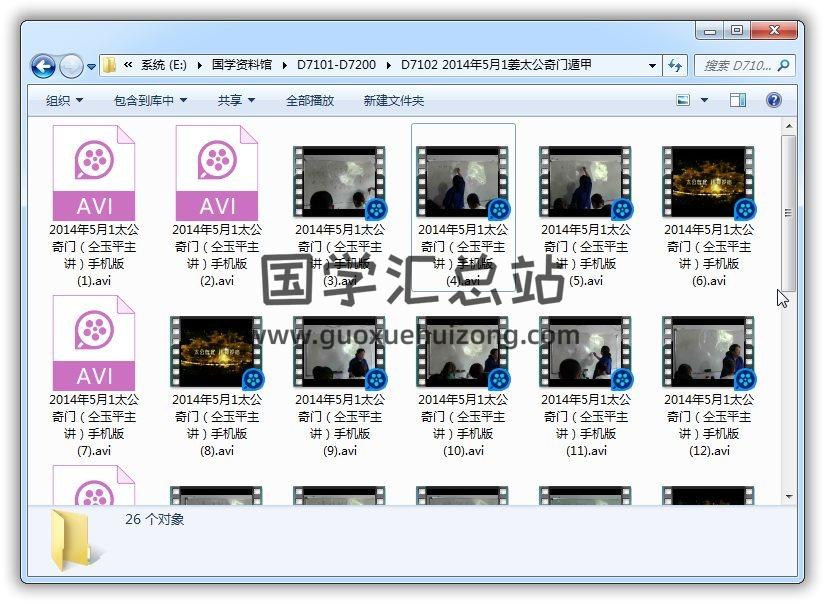This screenshot has width=825, height=604.
Task: Click the help question mark icon
Action: (773, 100)
